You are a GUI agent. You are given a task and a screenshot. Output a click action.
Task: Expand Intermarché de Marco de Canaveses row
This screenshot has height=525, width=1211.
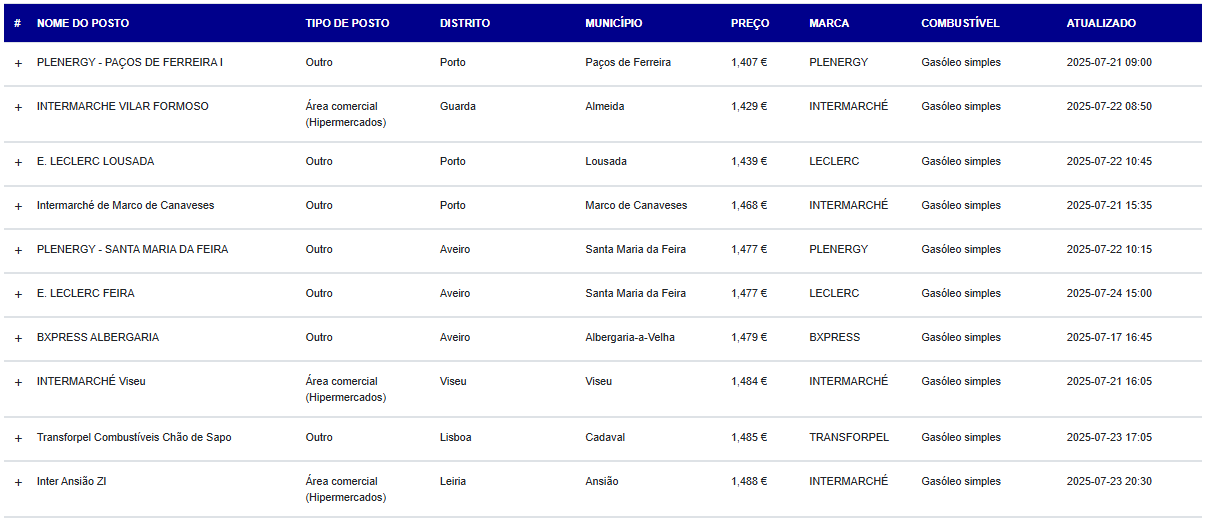point(18,206)
